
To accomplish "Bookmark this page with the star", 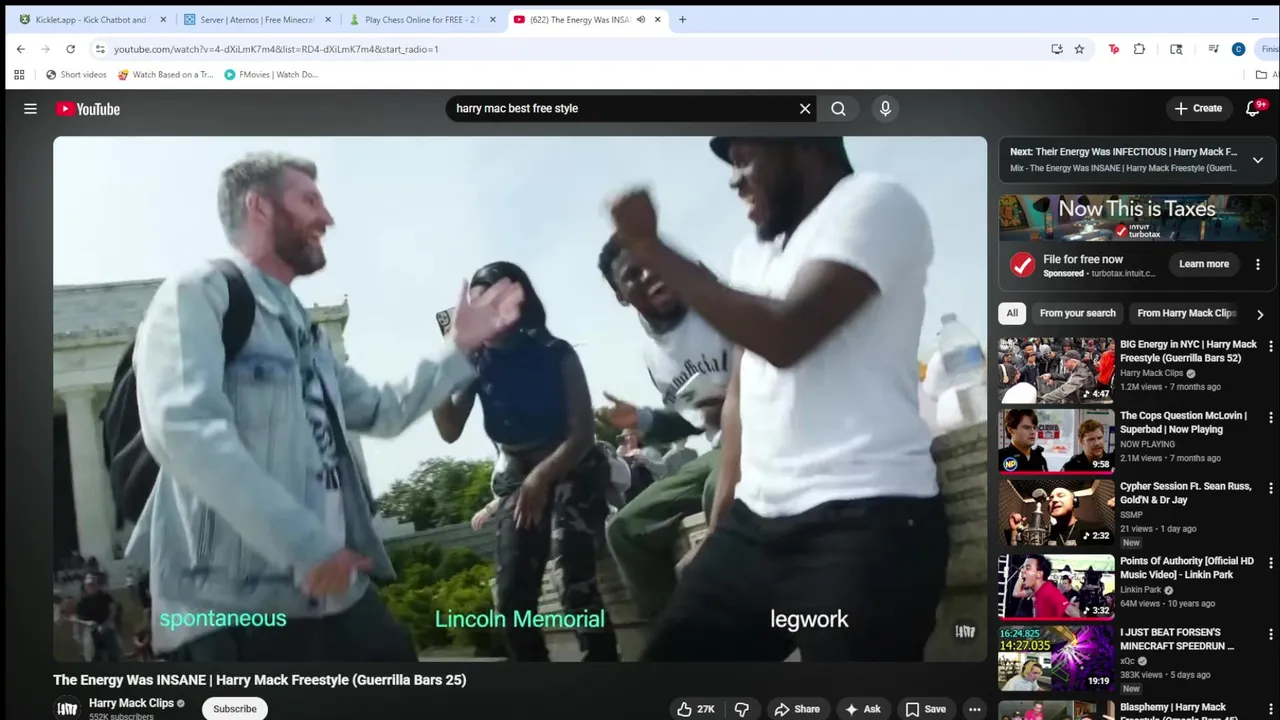I will 1079,49.
